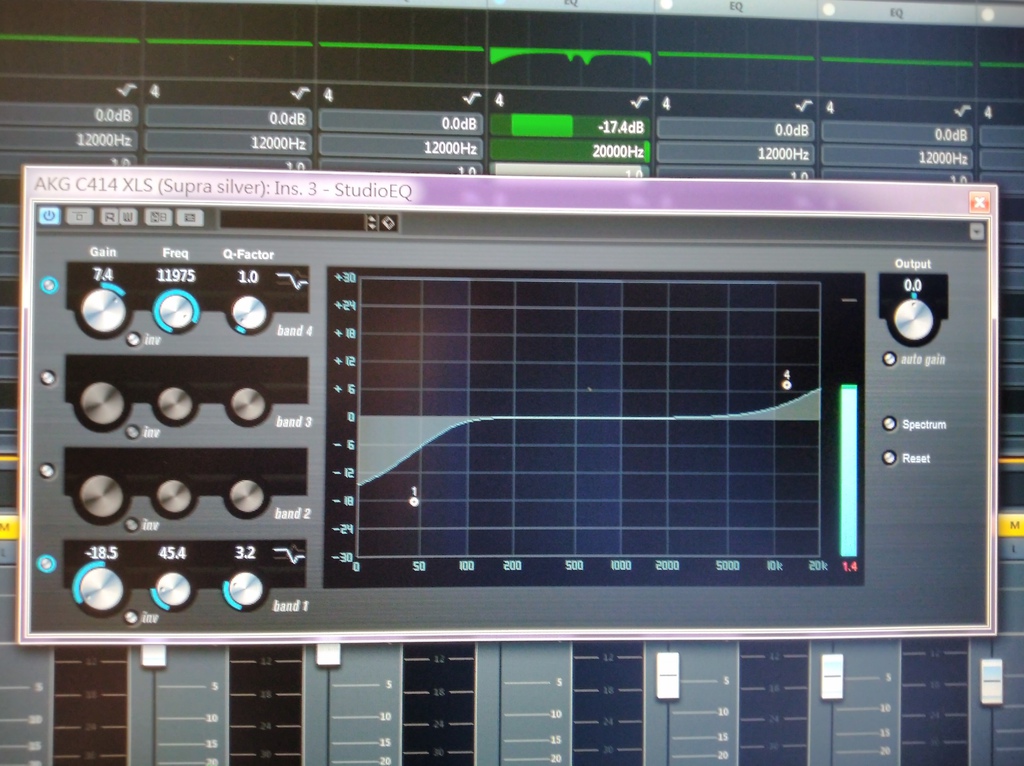Click the output value 0.0
The height and width of the screenshot is (766, 1024).
912,285
